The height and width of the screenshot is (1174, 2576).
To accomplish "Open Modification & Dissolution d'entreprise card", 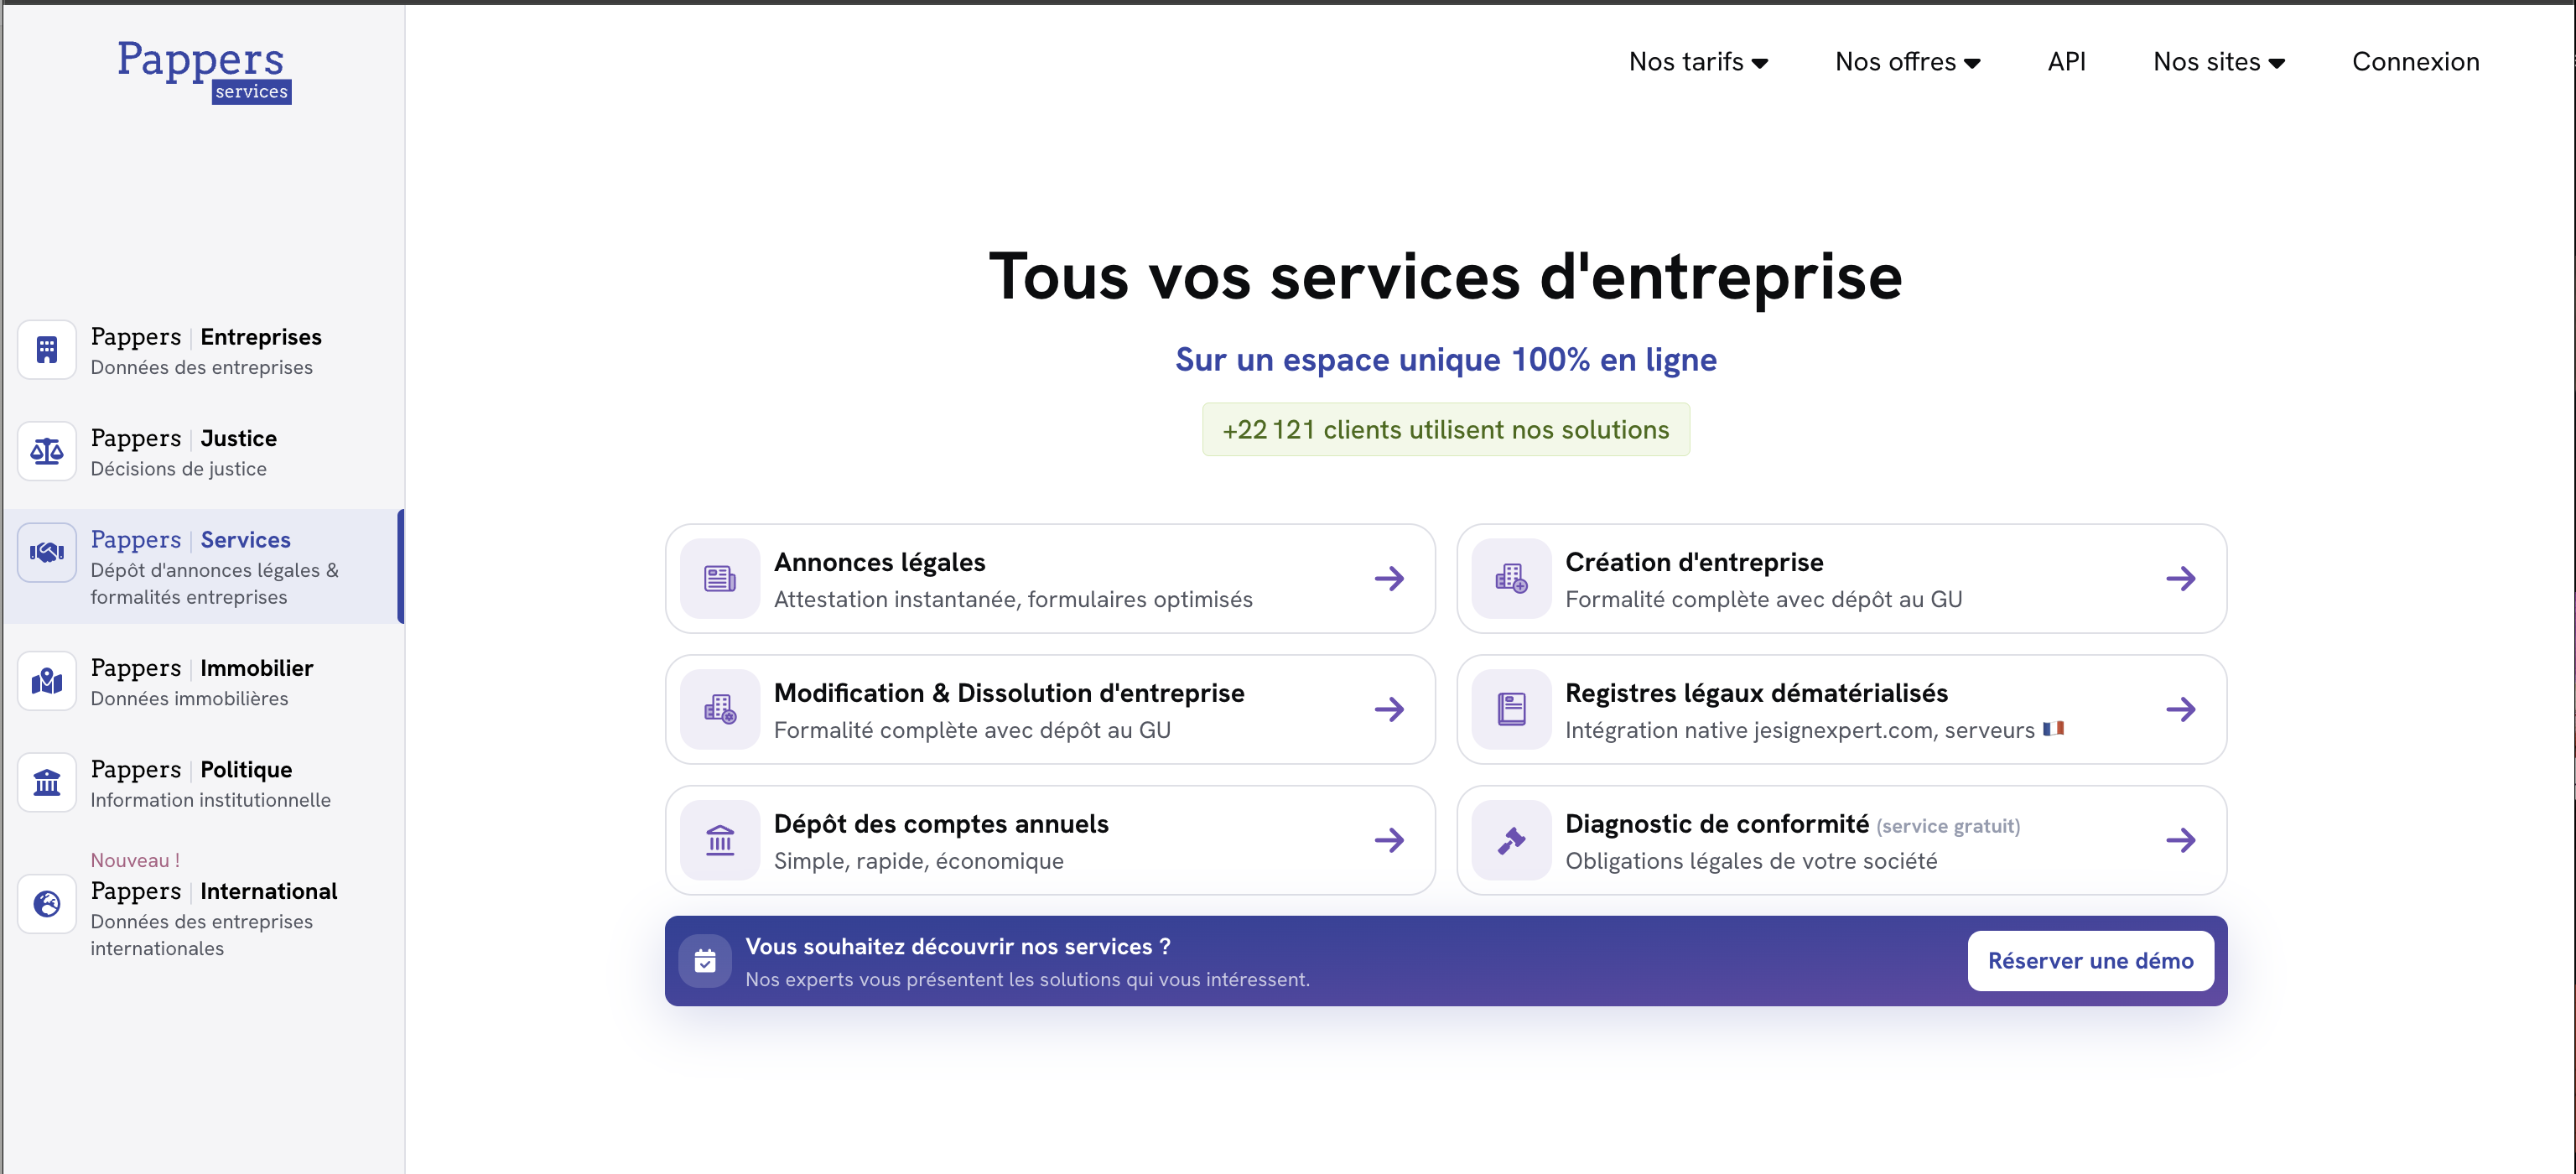I will click(x=1050, y=710).
